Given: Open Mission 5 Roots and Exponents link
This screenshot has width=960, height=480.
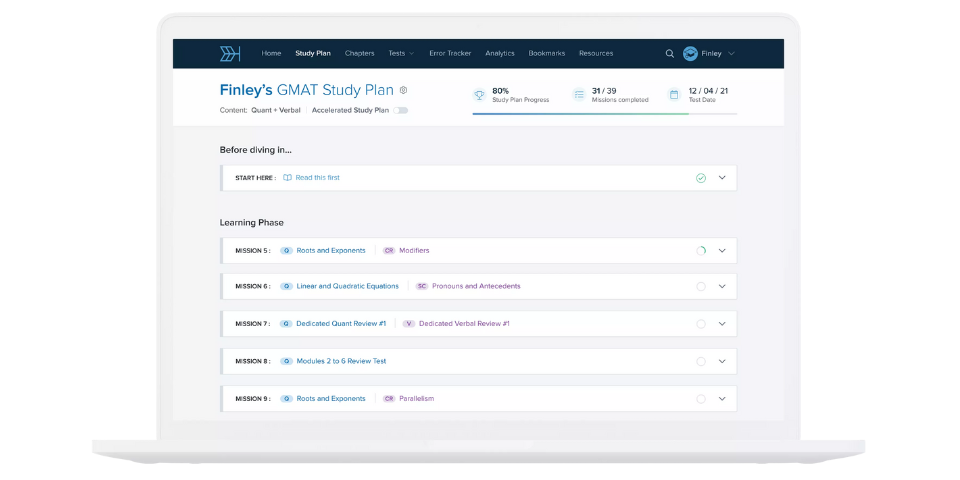Looking at the screenshot, I should point(331,250).
